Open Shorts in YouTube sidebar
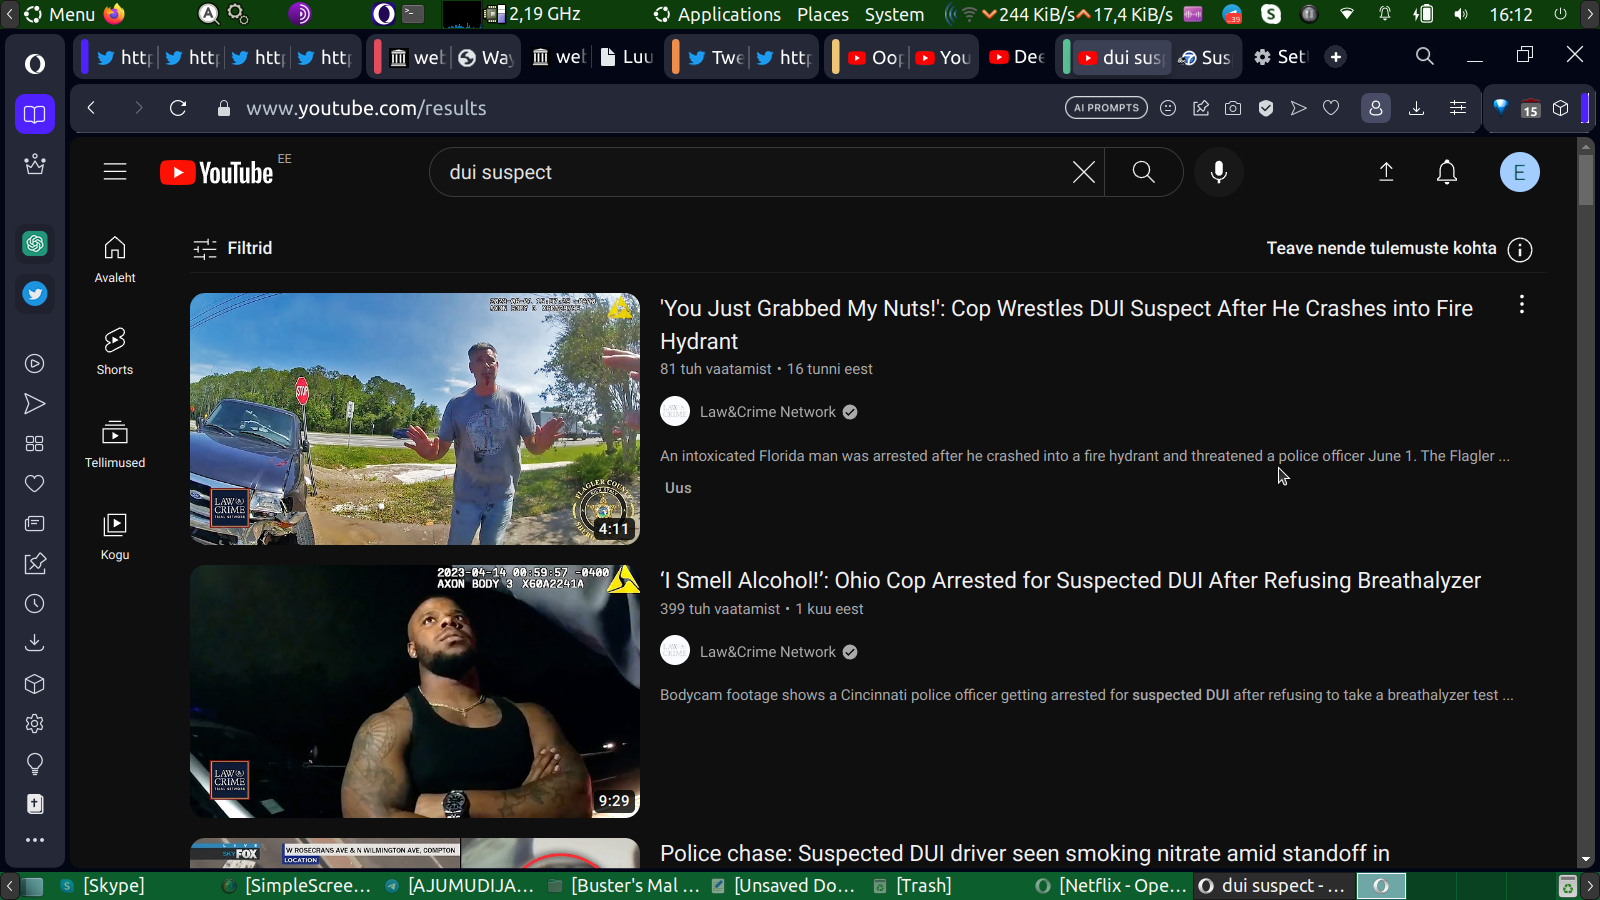1600x900 pixels. coord(115,352)
